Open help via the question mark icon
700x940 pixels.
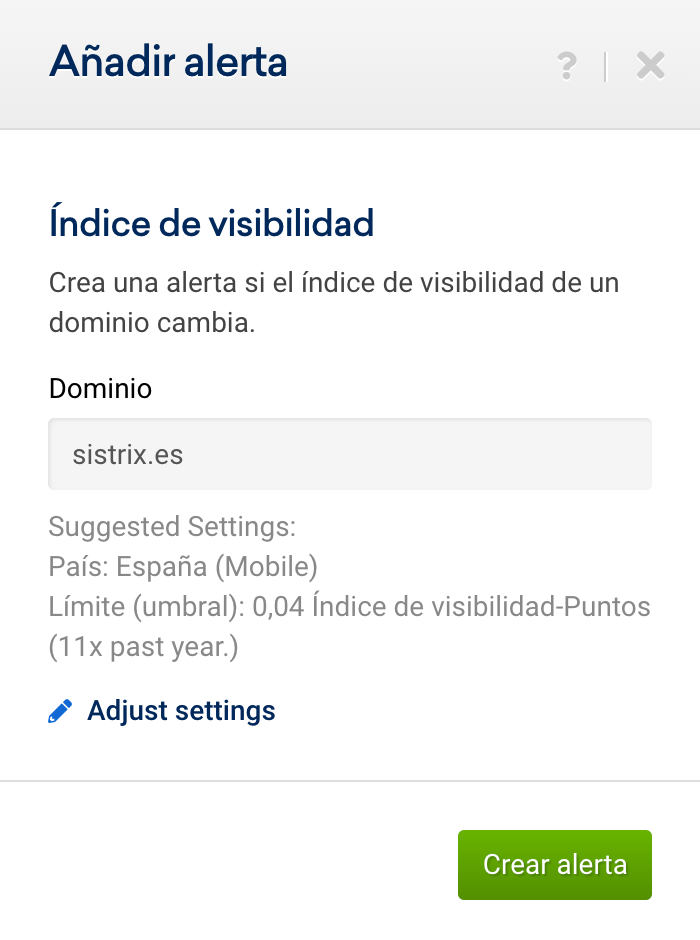(567, 66)
